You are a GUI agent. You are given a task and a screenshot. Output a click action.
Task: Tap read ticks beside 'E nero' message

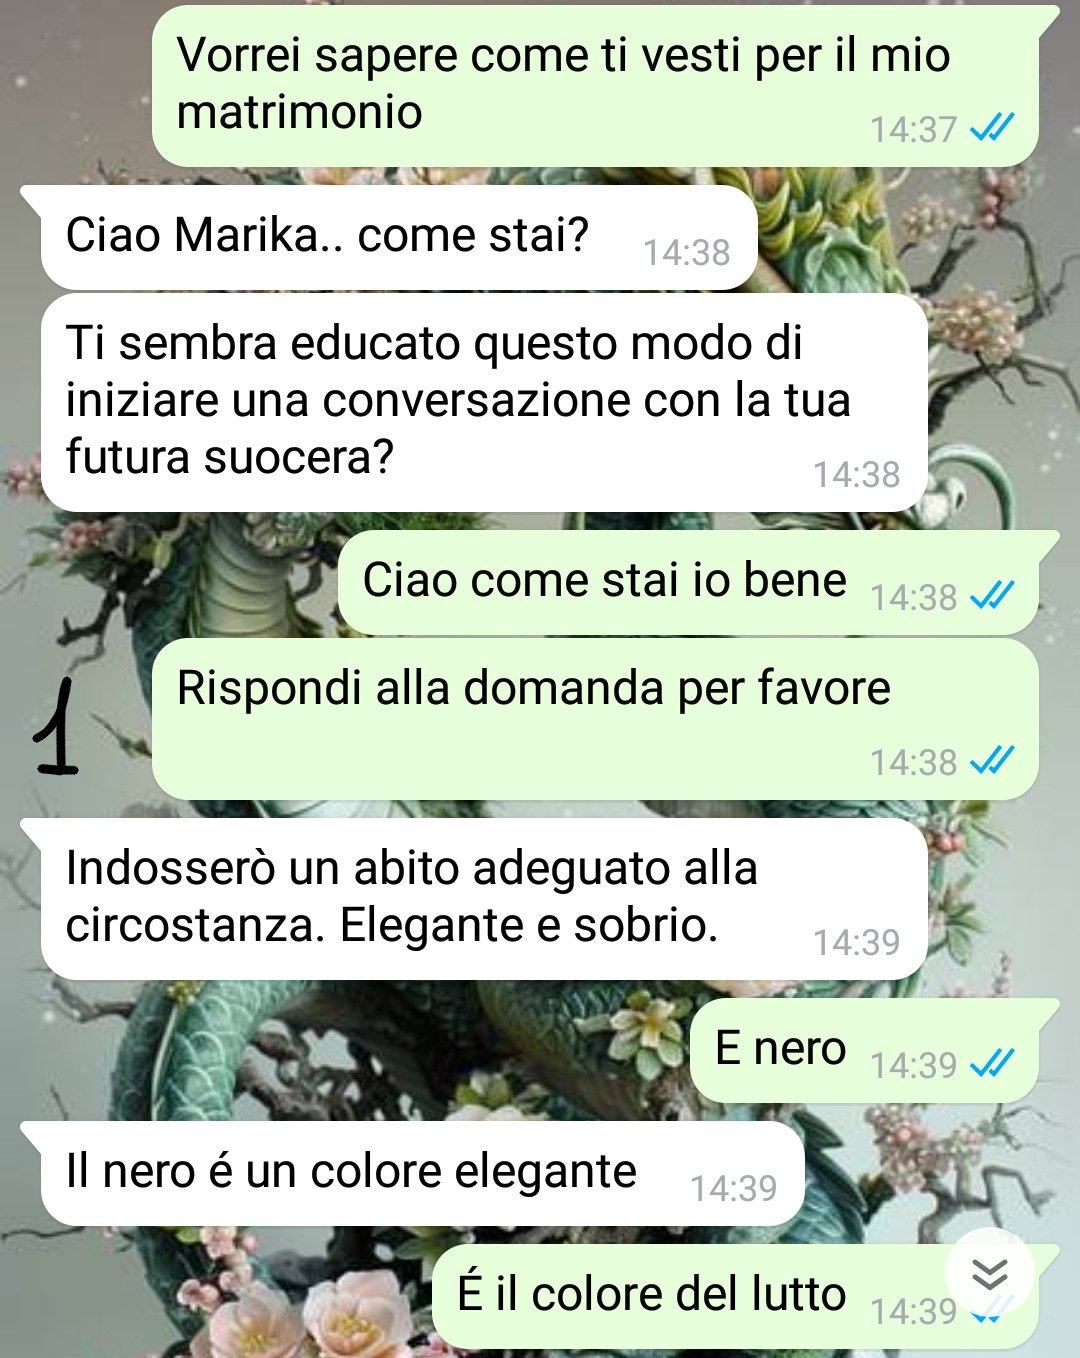click(x=993, y=1064)
